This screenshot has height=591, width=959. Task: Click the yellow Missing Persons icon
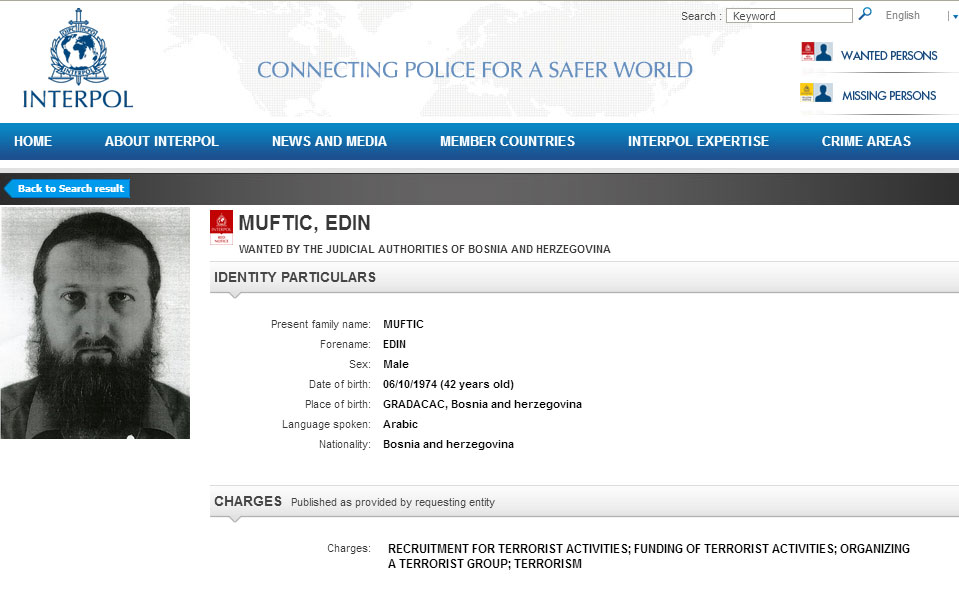point(816,94)
